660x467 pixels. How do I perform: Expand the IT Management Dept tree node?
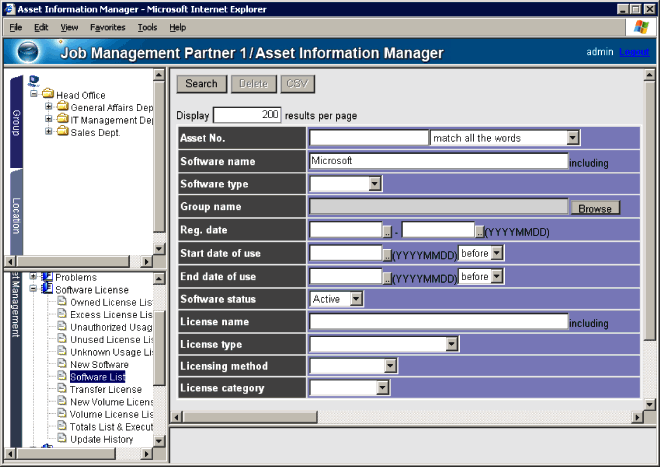point(48,120)
